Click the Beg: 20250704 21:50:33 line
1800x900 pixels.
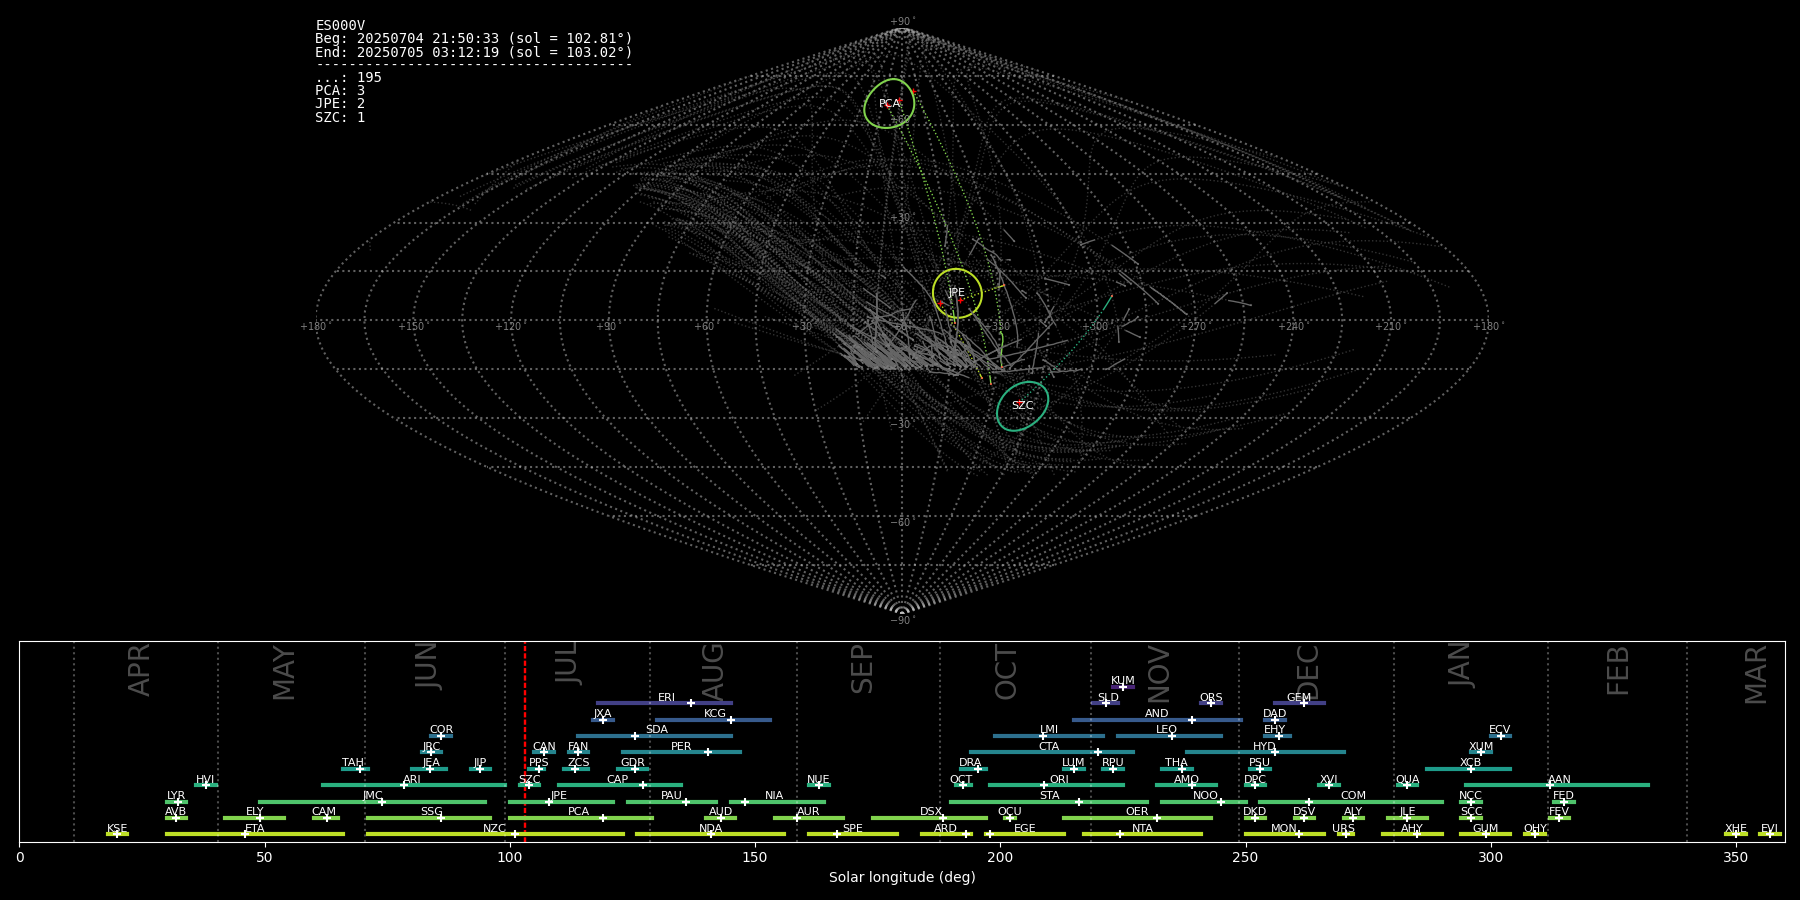474,39
